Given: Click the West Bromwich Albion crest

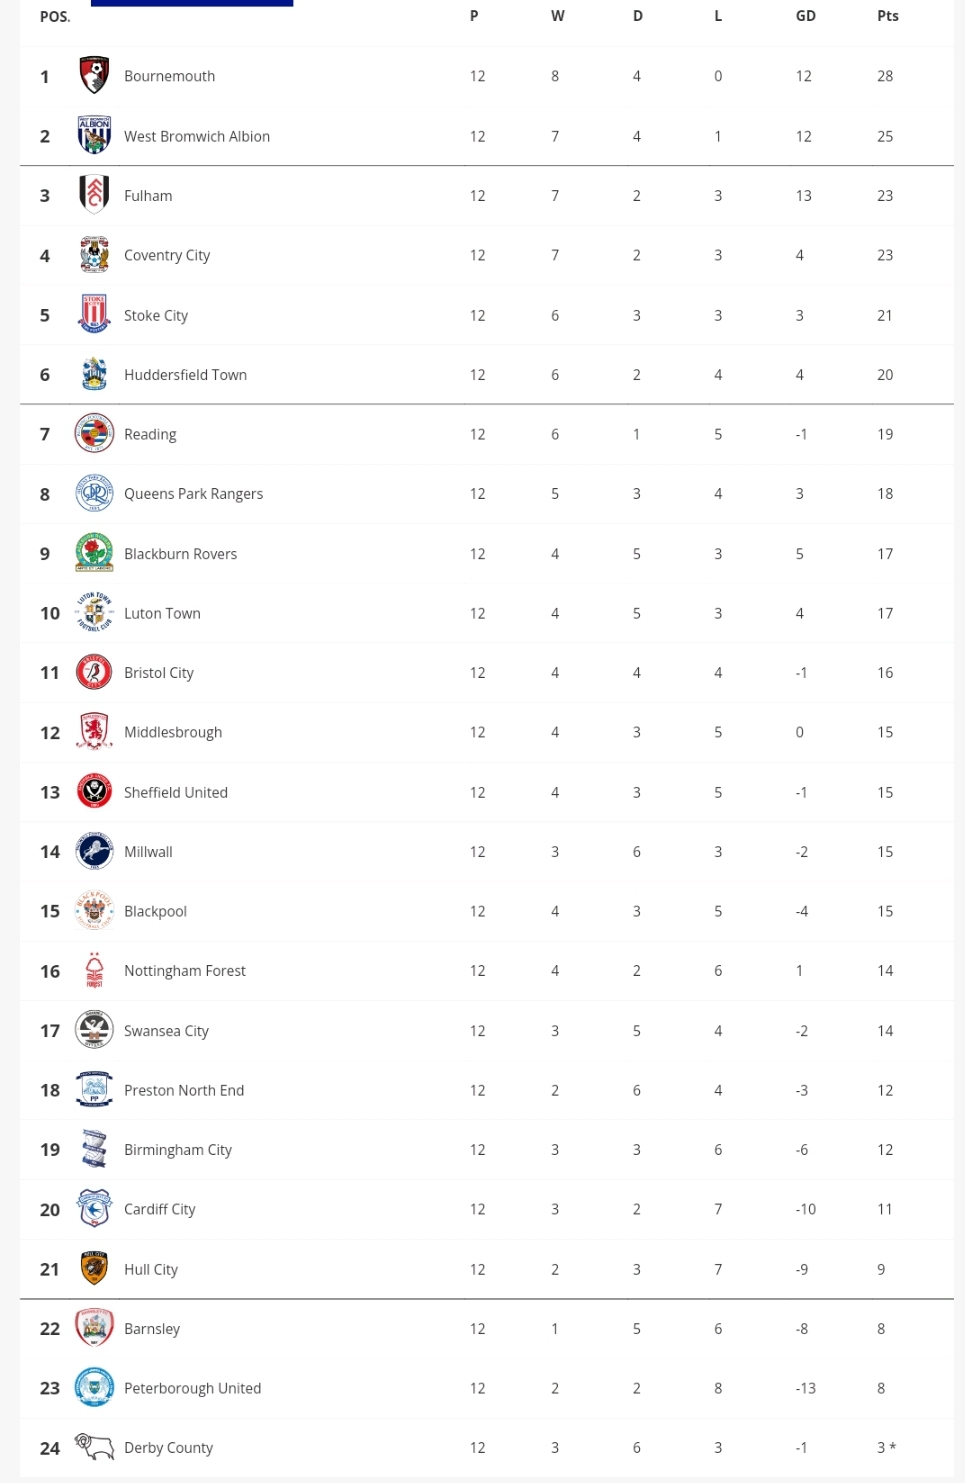Looking at the screenshot, I should pyautogui.click(x=94, y=135).
